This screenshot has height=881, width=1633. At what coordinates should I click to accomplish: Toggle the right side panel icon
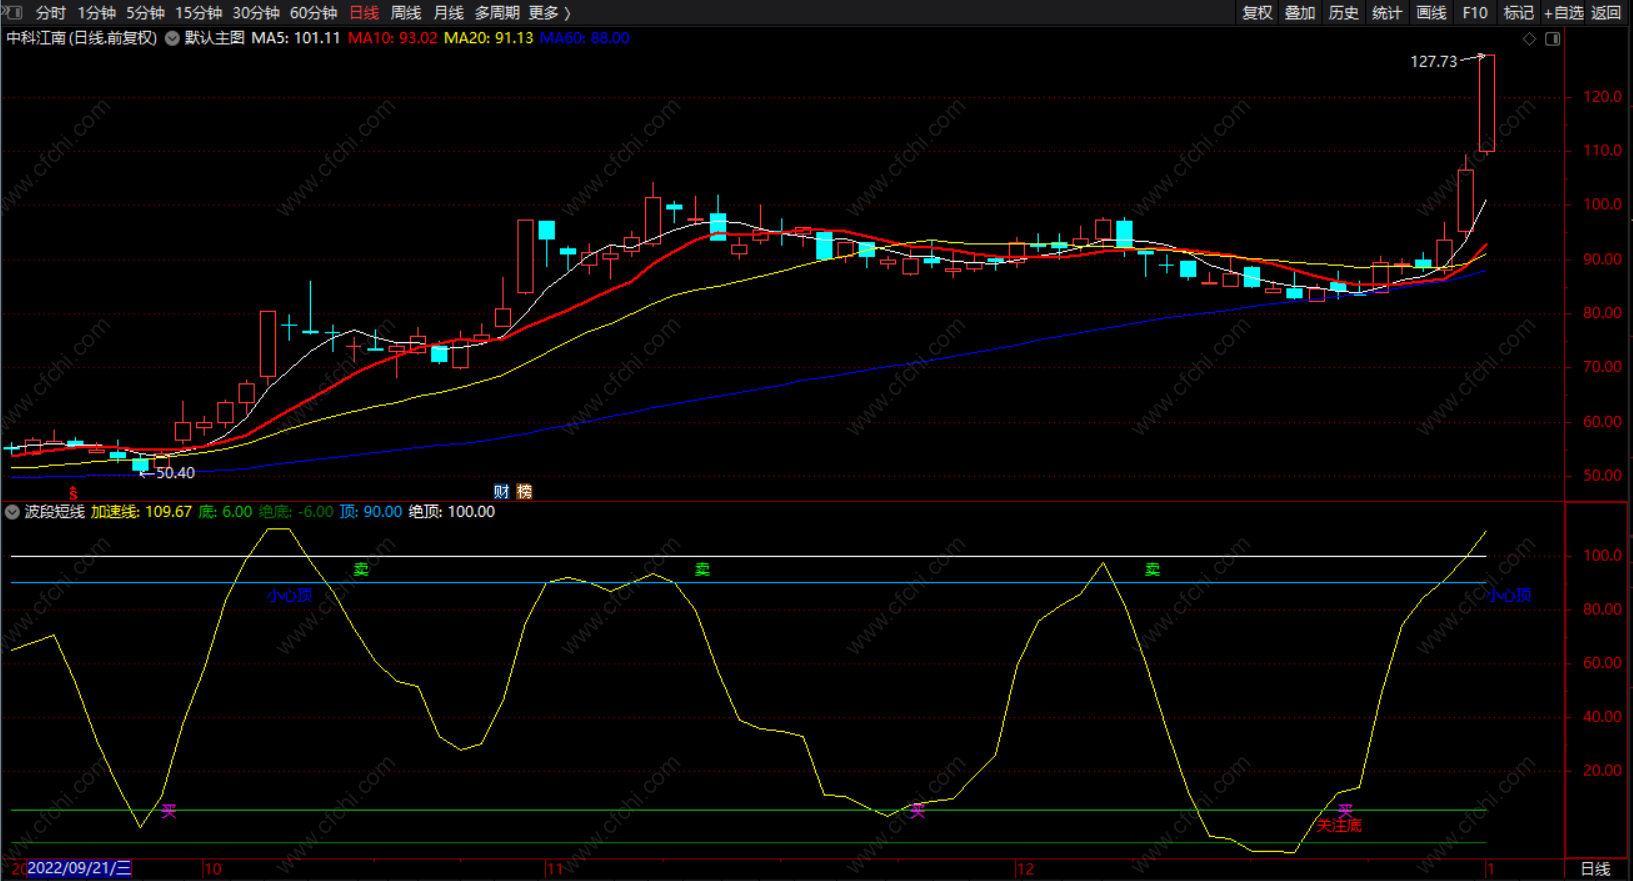[1553, 39]
